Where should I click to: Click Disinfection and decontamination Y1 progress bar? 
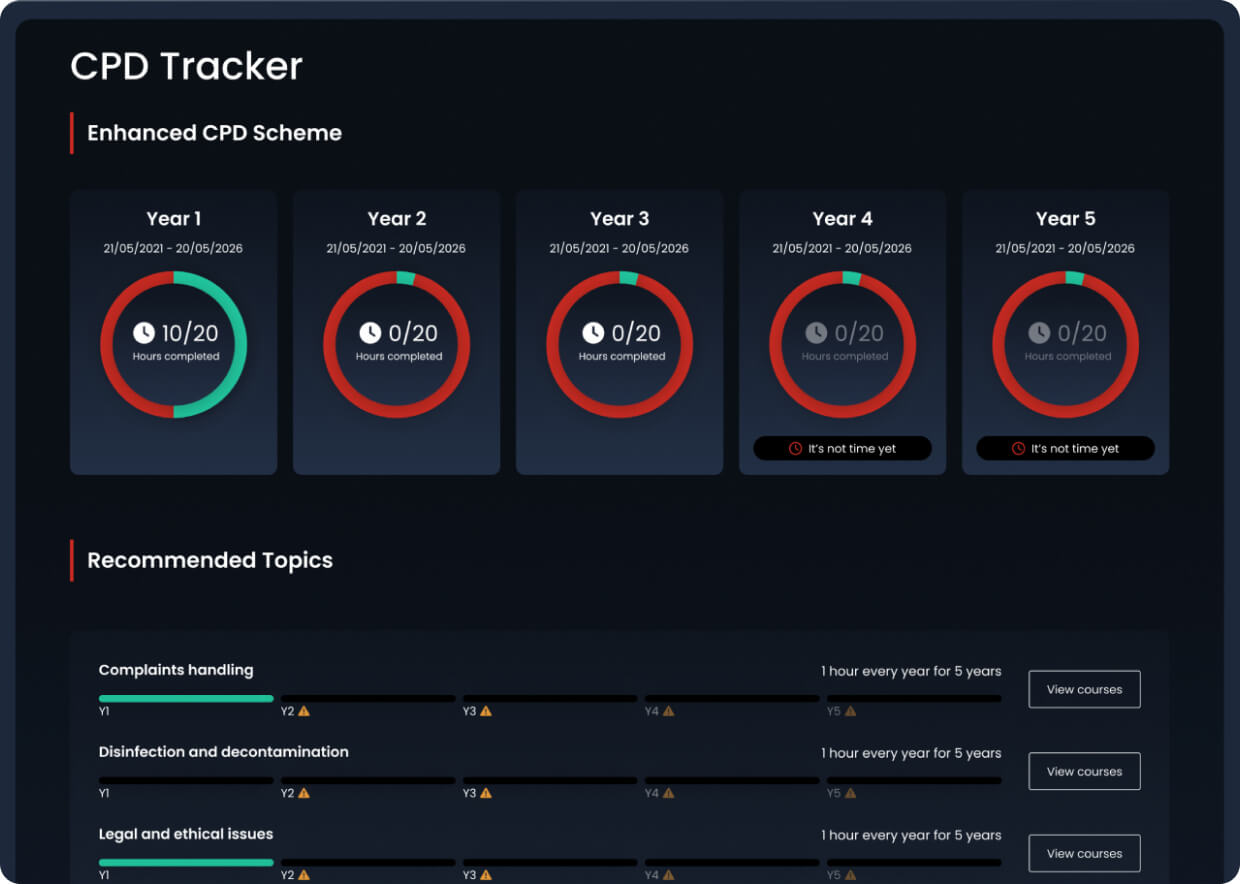pyautogui.click(x=186, y=780)
